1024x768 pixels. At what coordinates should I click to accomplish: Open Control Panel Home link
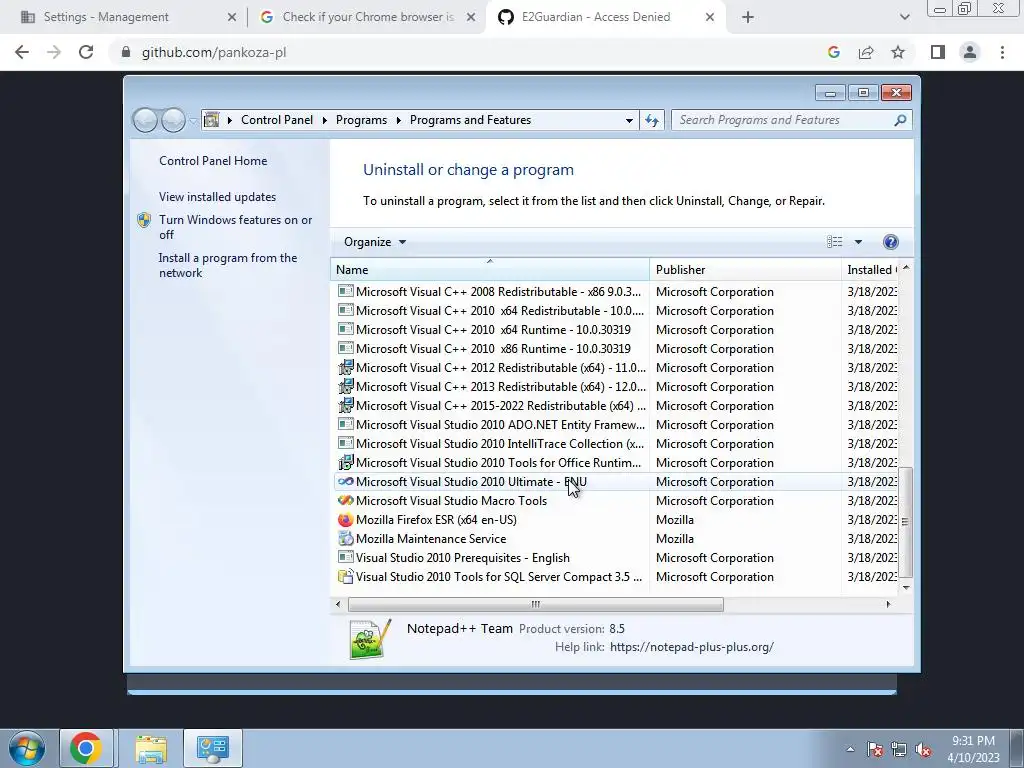coord(213,161)
